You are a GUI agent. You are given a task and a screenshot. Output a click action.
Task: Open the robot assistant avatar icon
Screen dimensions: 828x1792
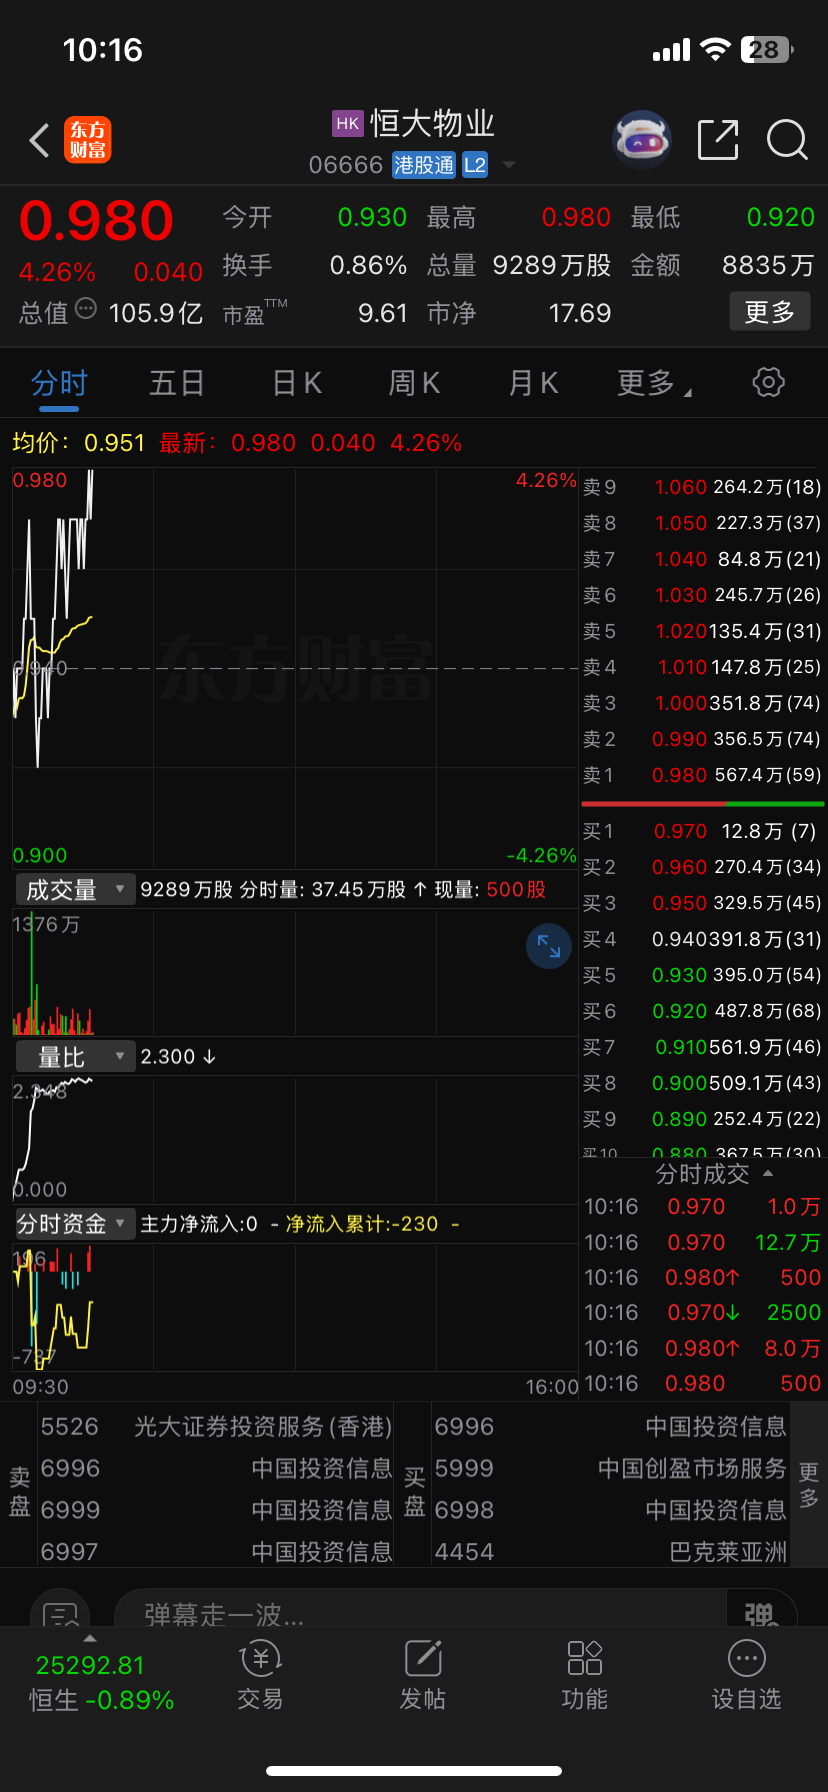tap(641, 140)
